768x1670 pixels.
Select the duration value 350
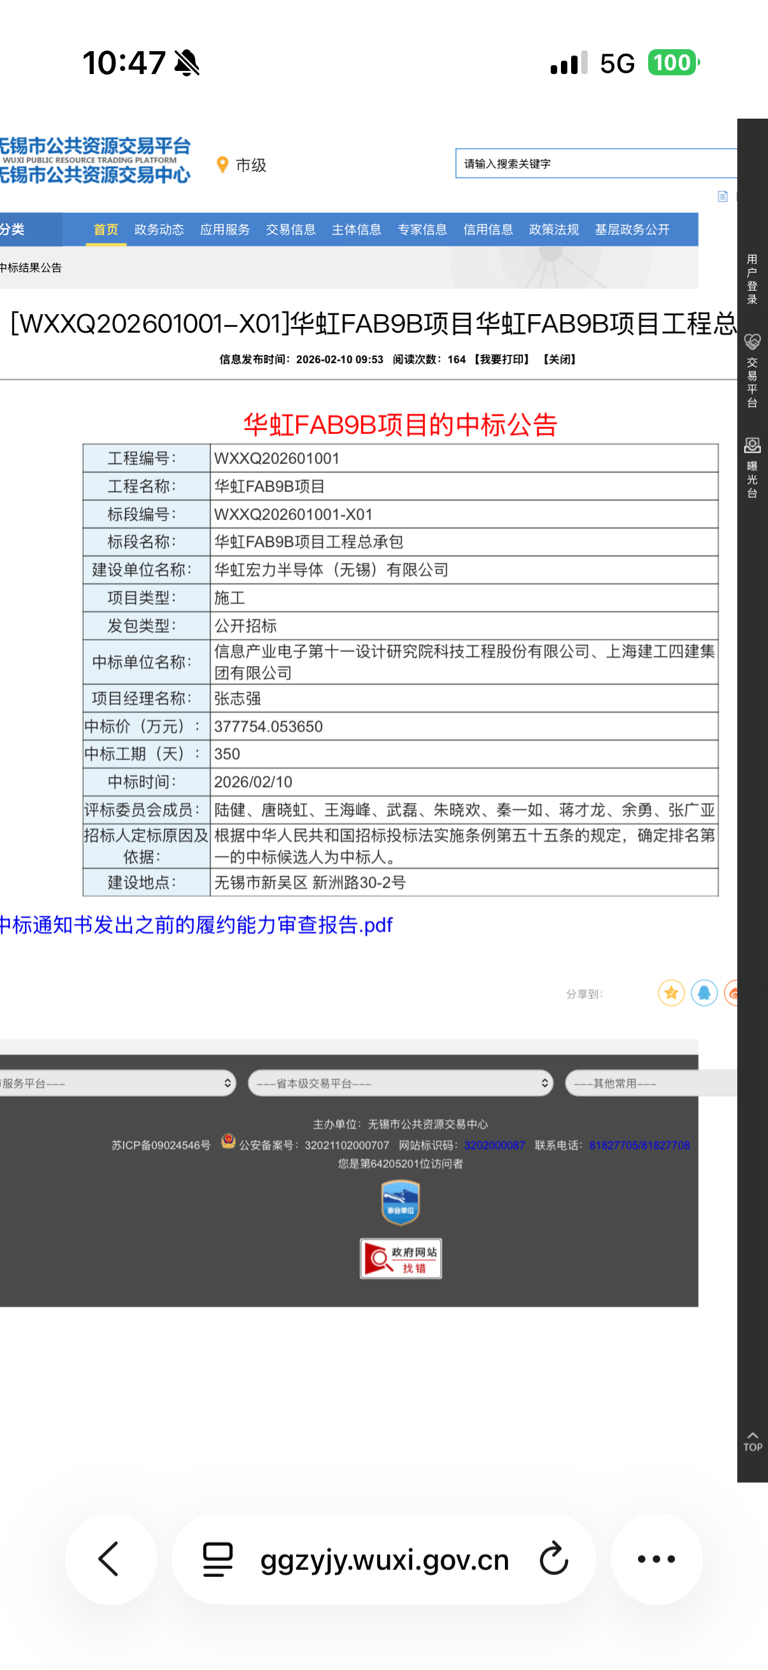(x=227, y=754)
